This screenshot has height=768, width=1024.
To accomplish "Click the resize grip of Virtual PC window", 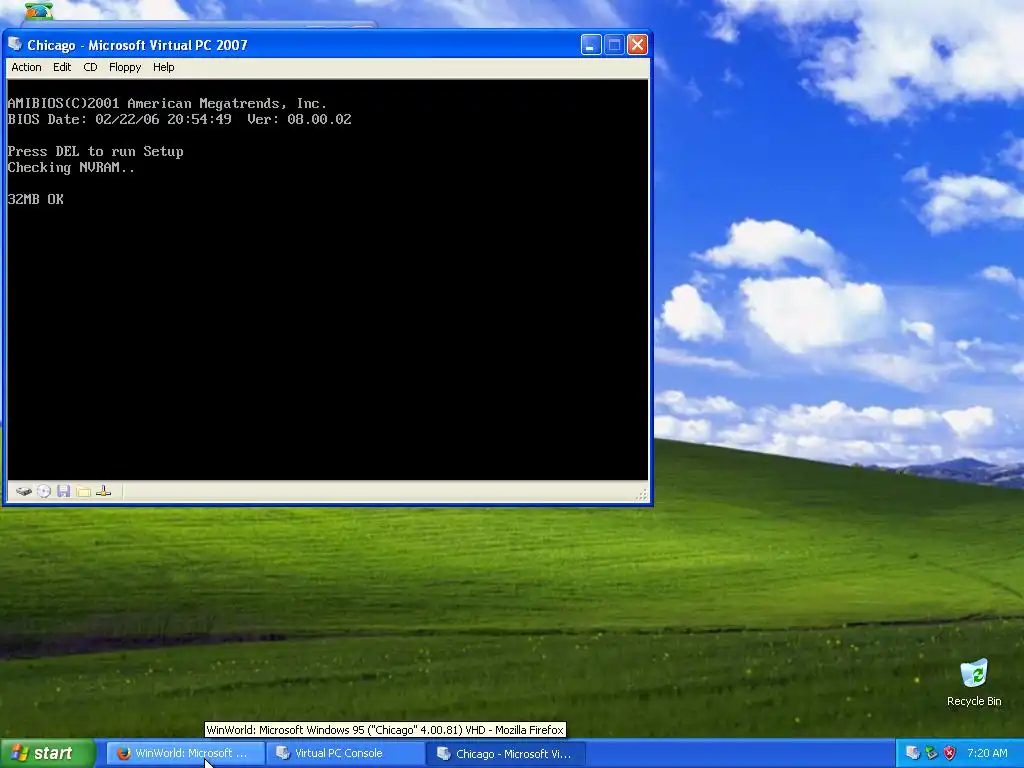I will [x=641, y=495].
